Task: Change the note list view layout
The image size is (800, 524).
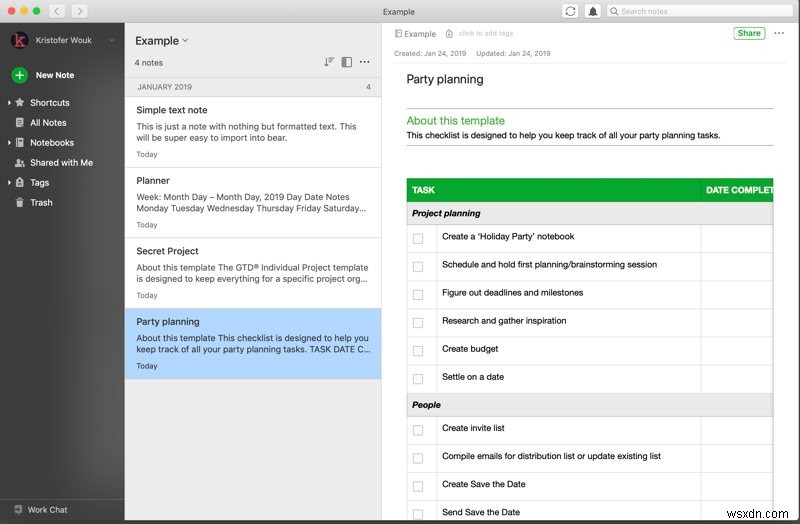Action: point(347,62)
